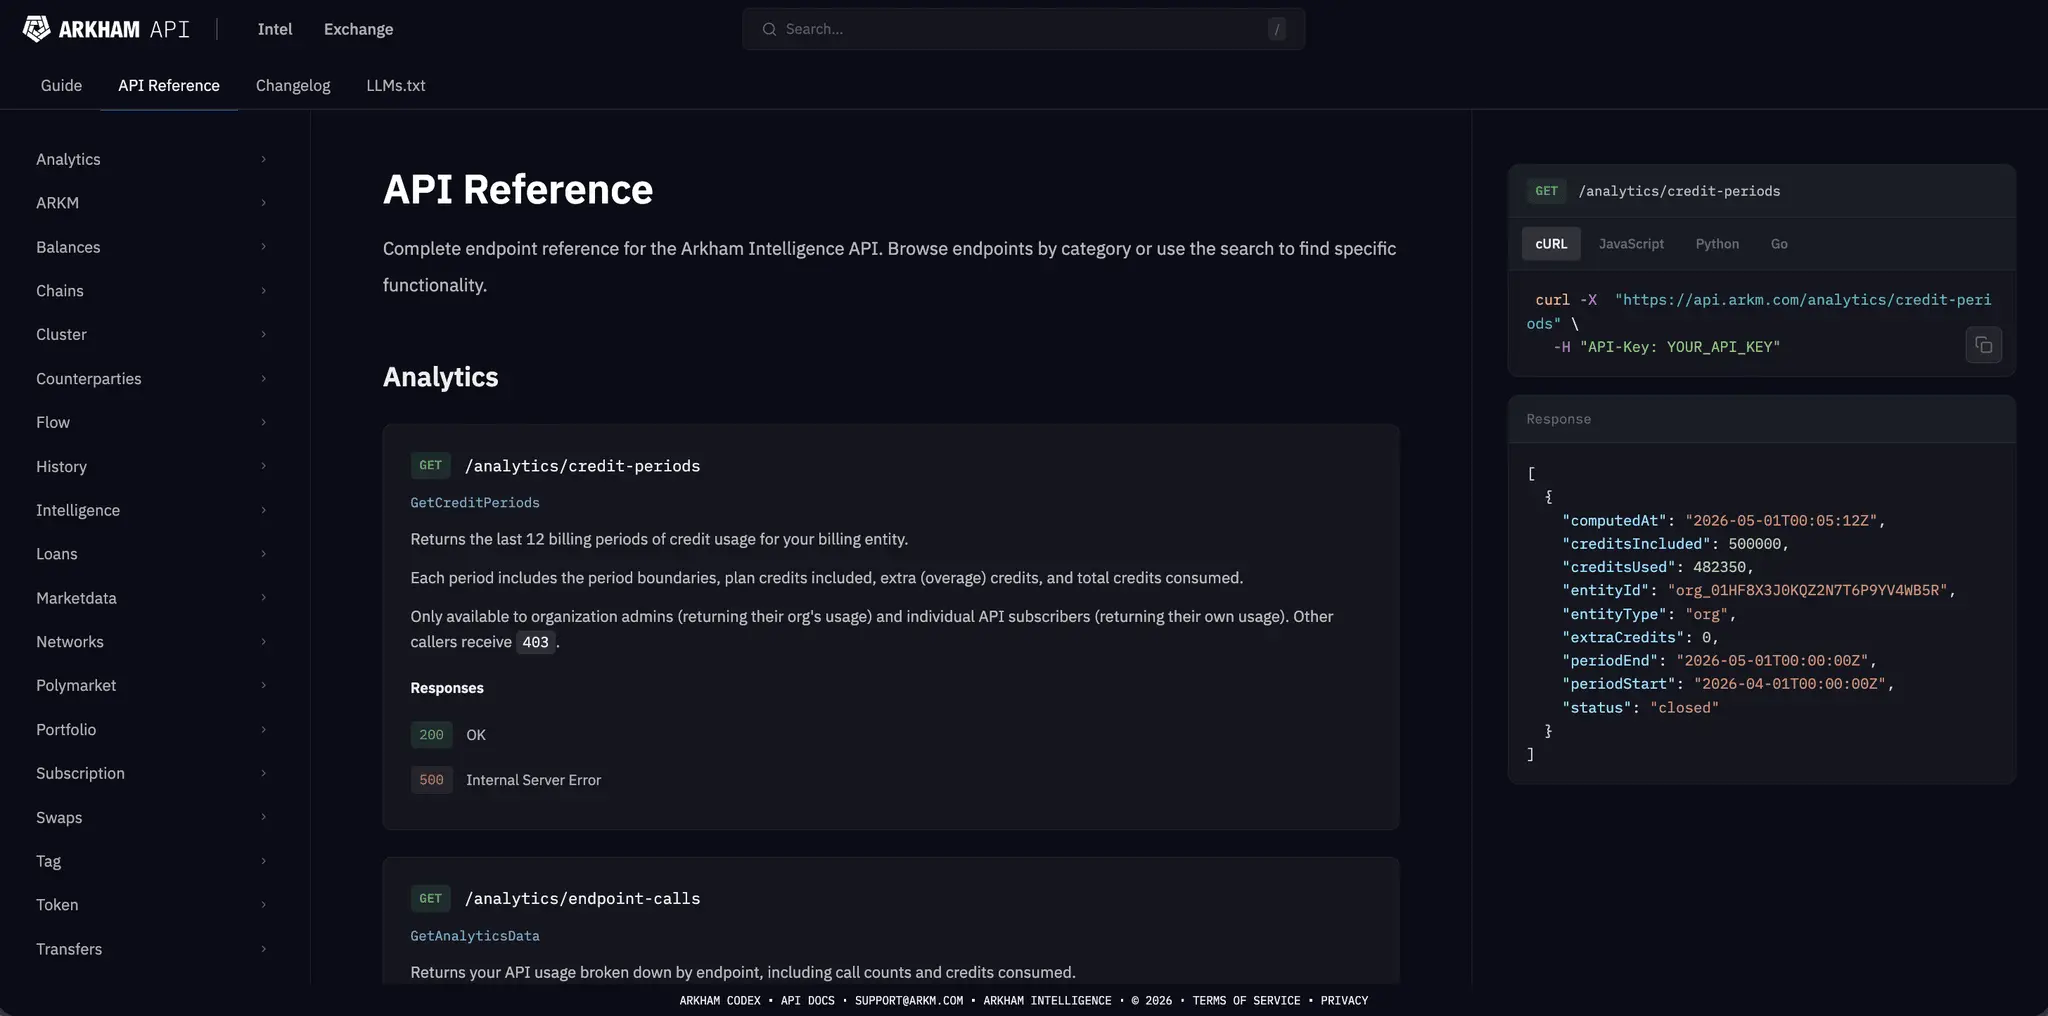Expand the Balances sidebar chevron
2048x1016 pixels.
263,247
